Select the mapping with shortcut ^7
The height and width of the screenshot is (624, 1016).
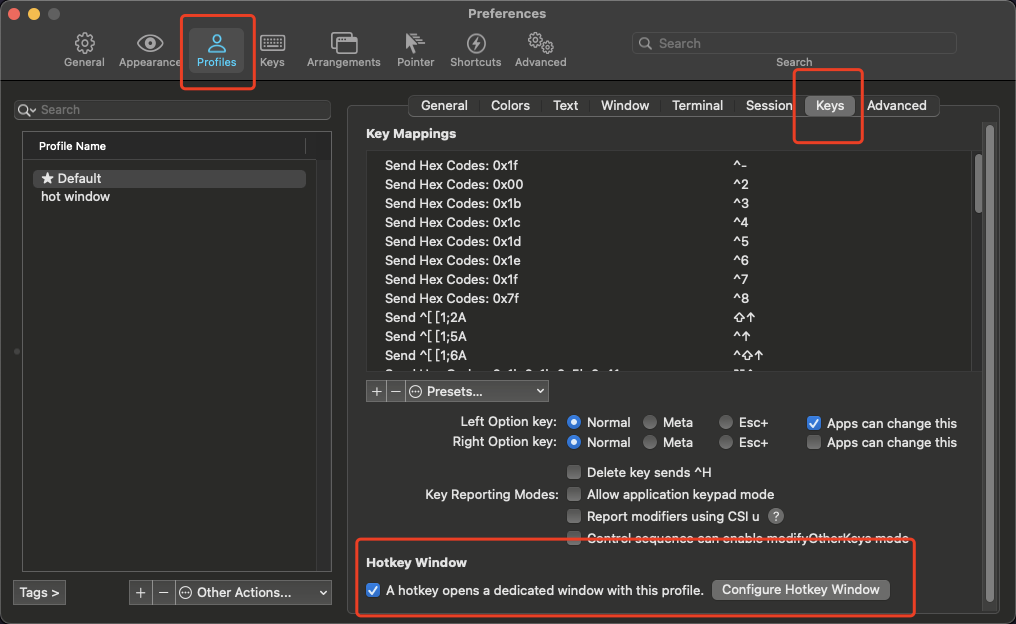pyautogui.click(x=669, y=279)
